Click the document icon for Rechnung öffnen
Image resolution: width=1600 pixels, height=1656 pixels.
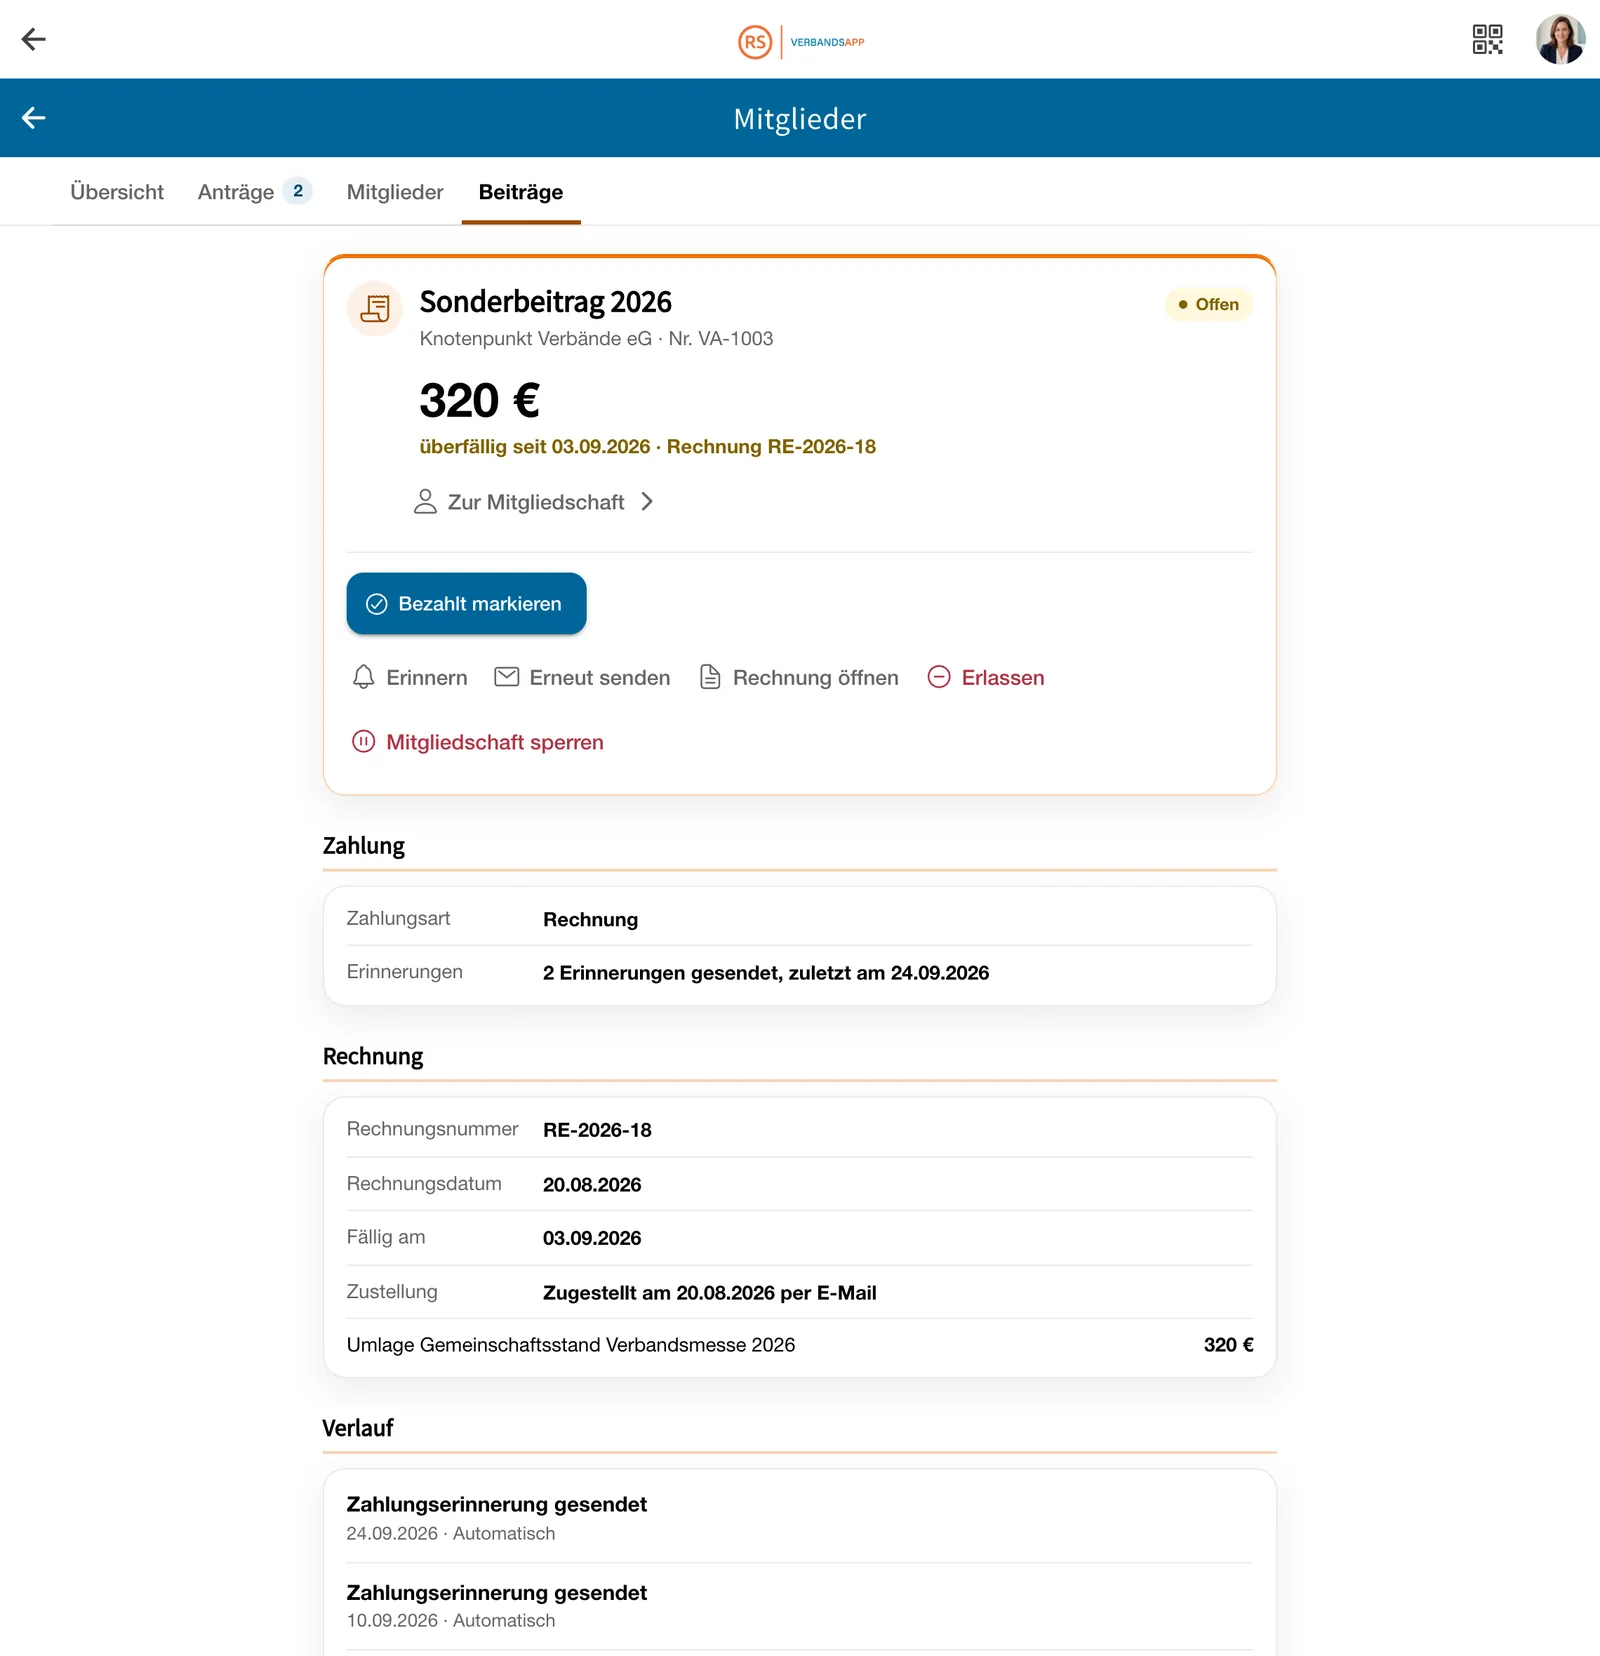[x=710, y=677]
